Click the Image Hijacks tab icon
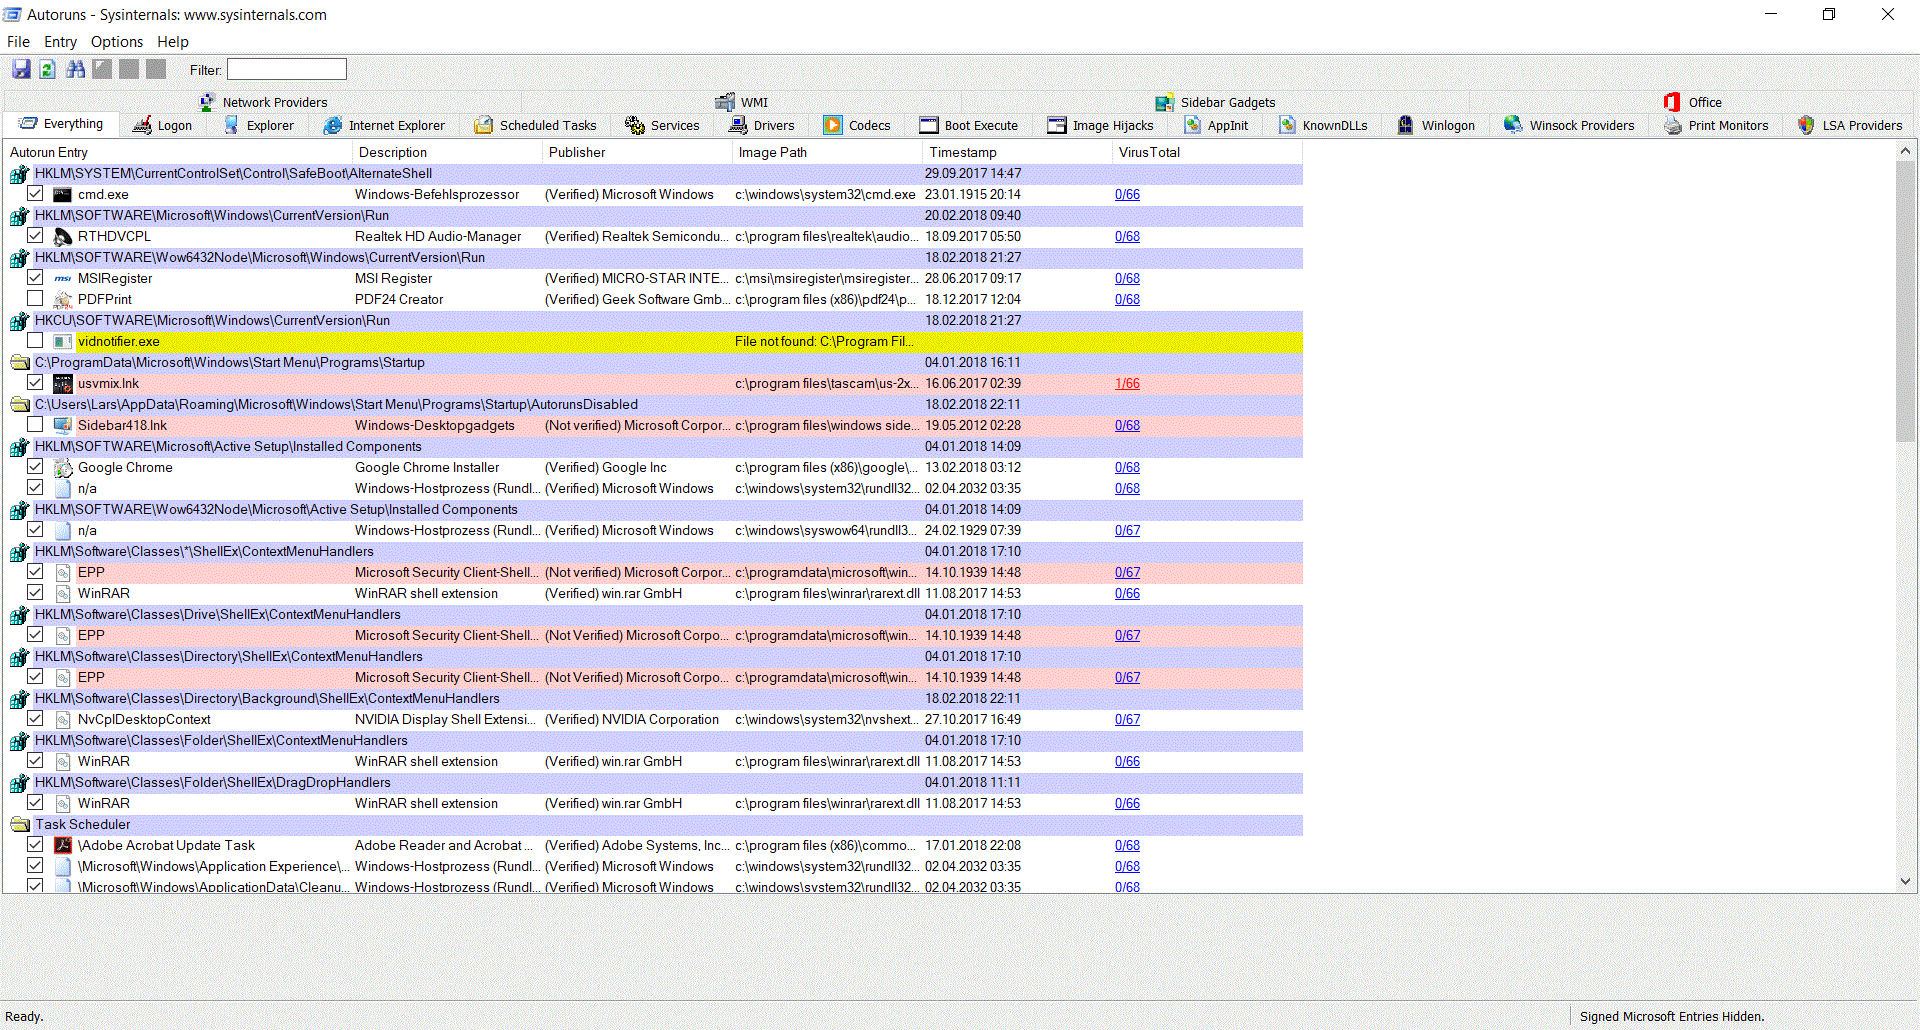This screenshot has height=1030, width=1920. [x=1056, y=125]
